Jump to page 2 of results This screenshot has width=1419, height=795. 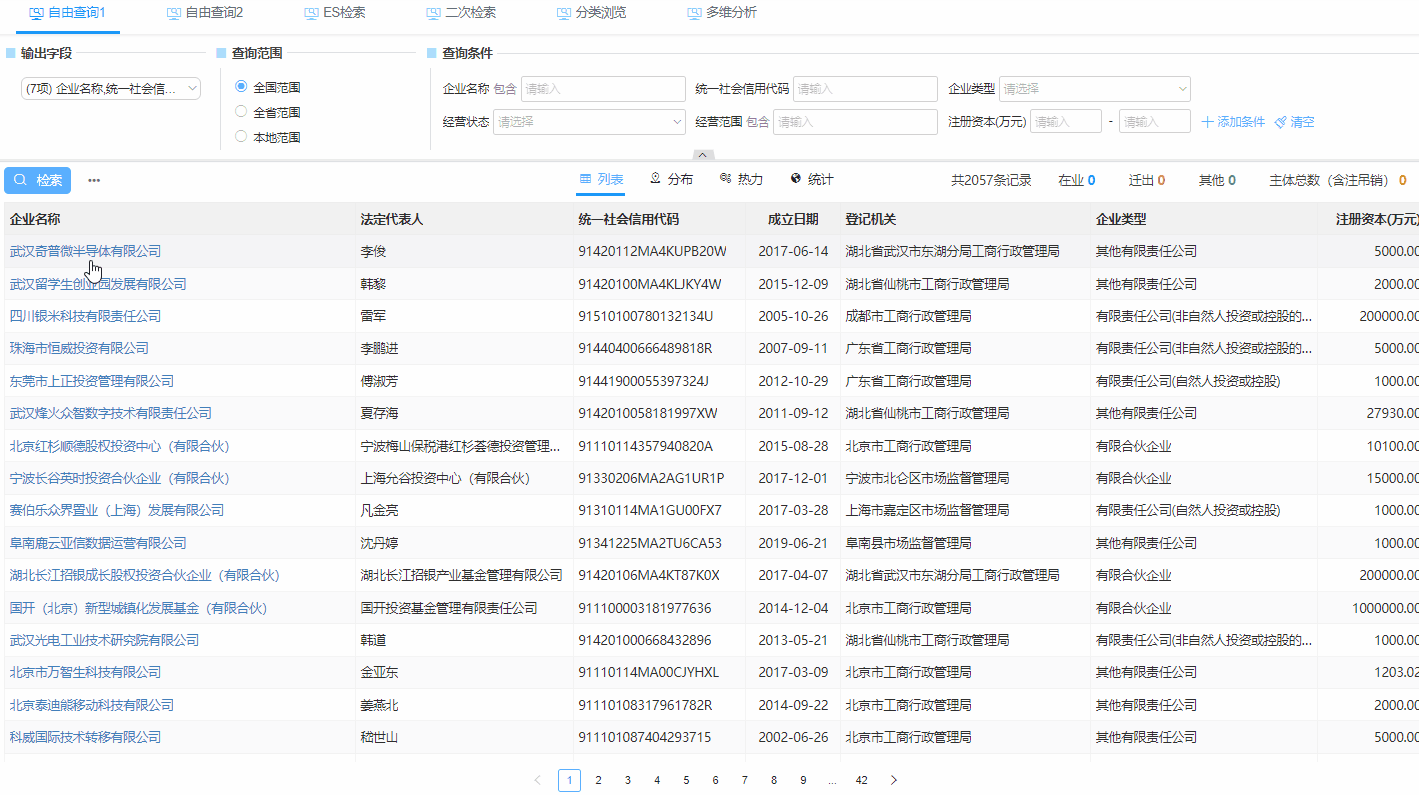(x=598, y=780)
